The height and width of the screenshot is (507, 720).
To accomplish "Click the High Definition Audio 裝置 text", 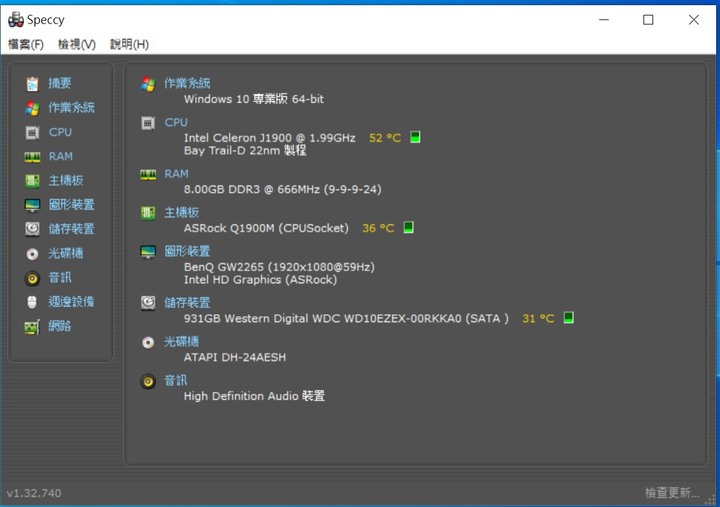I will (254, 396).
